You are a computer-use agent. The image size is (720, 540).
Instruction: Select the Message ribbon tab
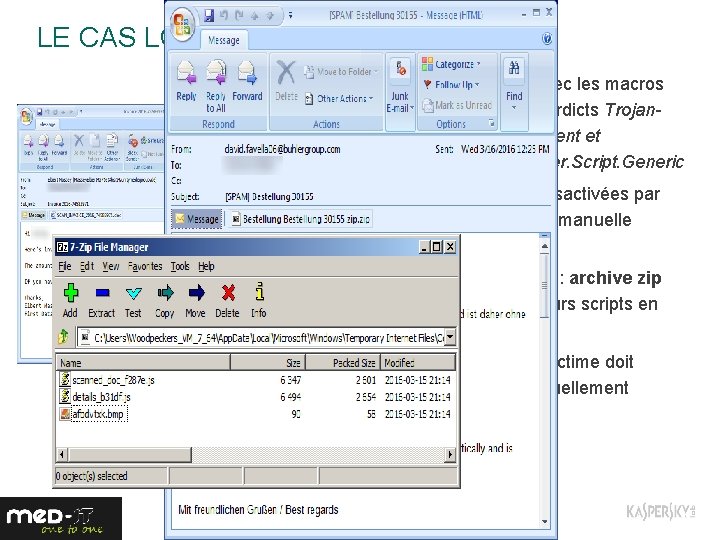[x=224, y=40]
